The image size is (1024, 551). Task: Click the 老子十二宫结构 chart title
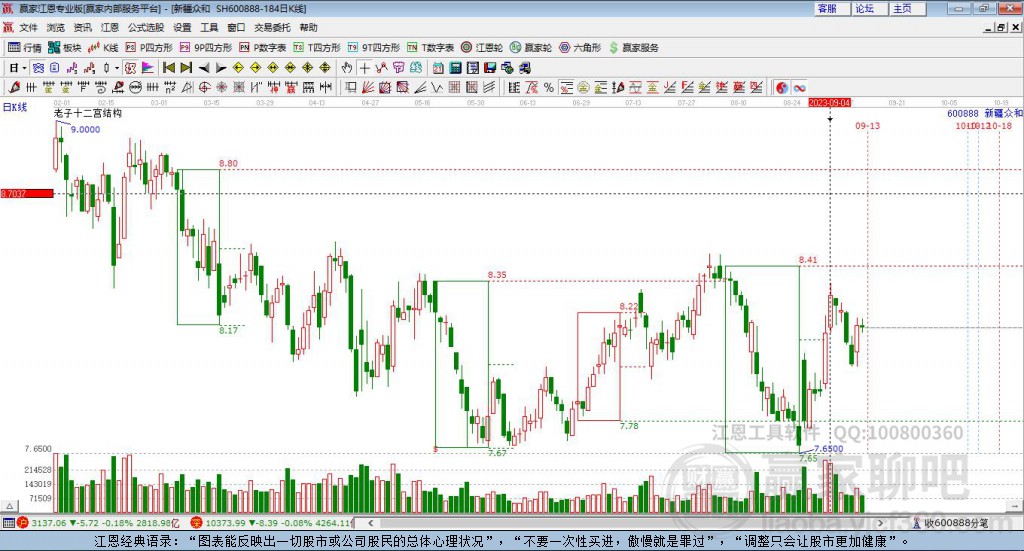(88, 114)
